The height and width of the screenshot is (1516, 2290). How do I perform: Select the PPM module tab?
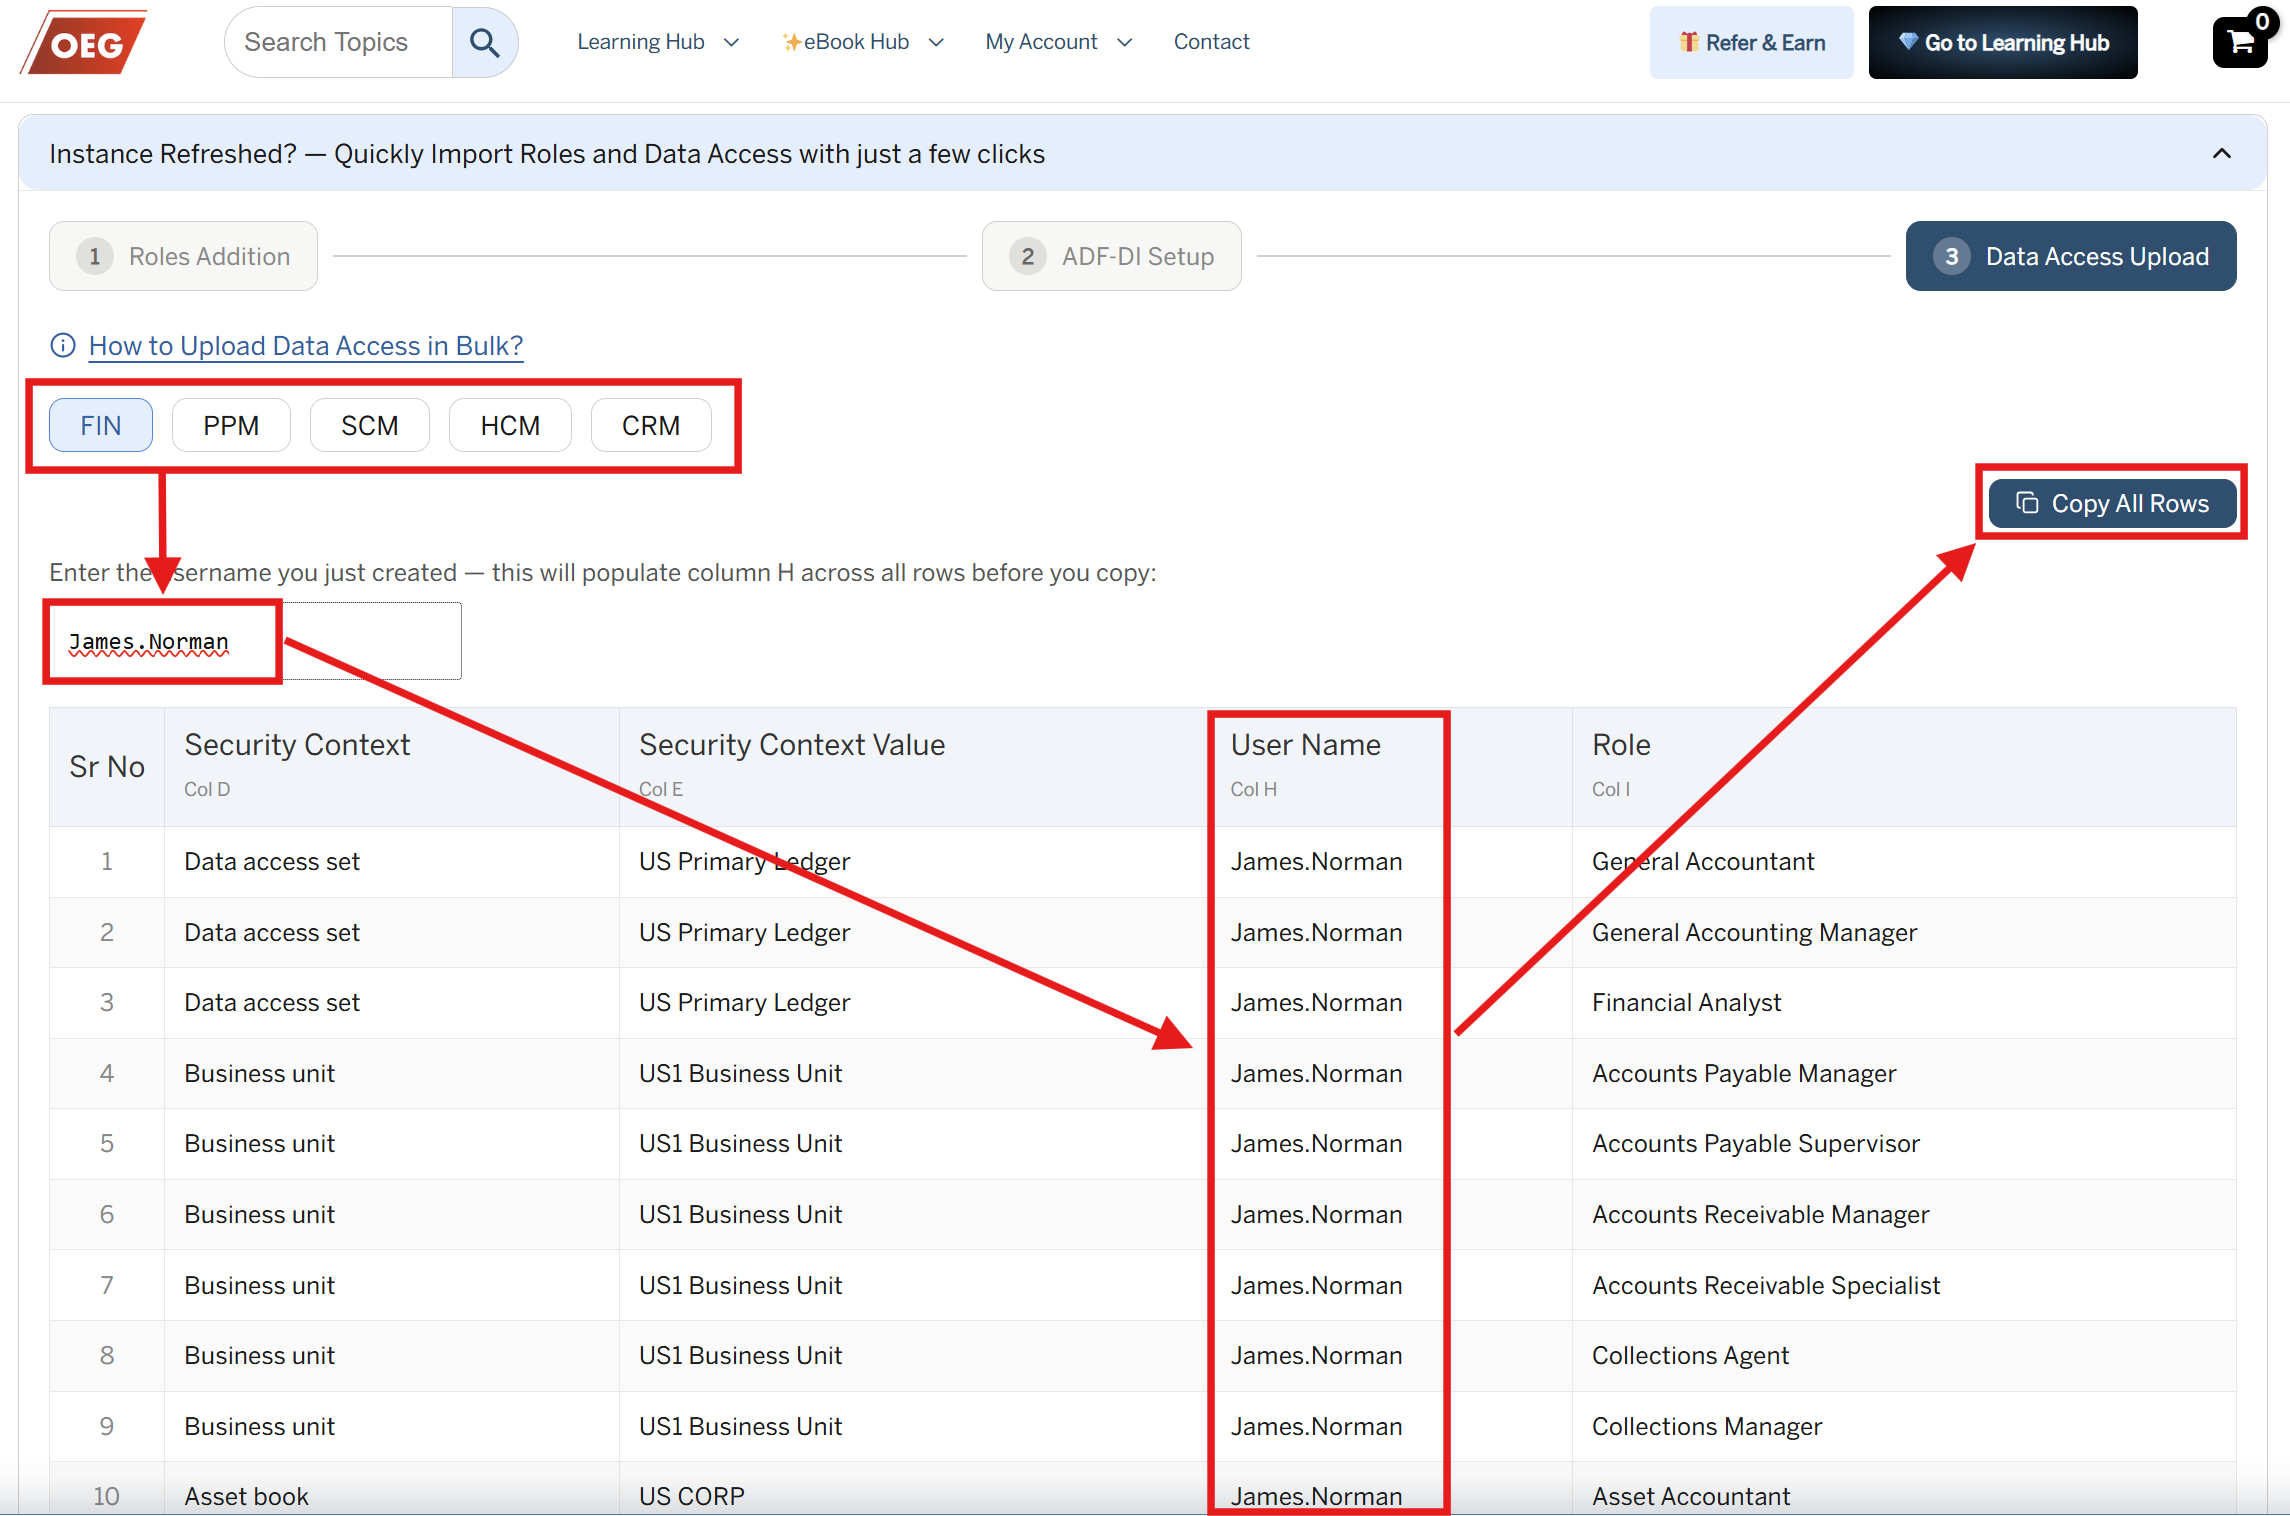[x=231, y=425]
